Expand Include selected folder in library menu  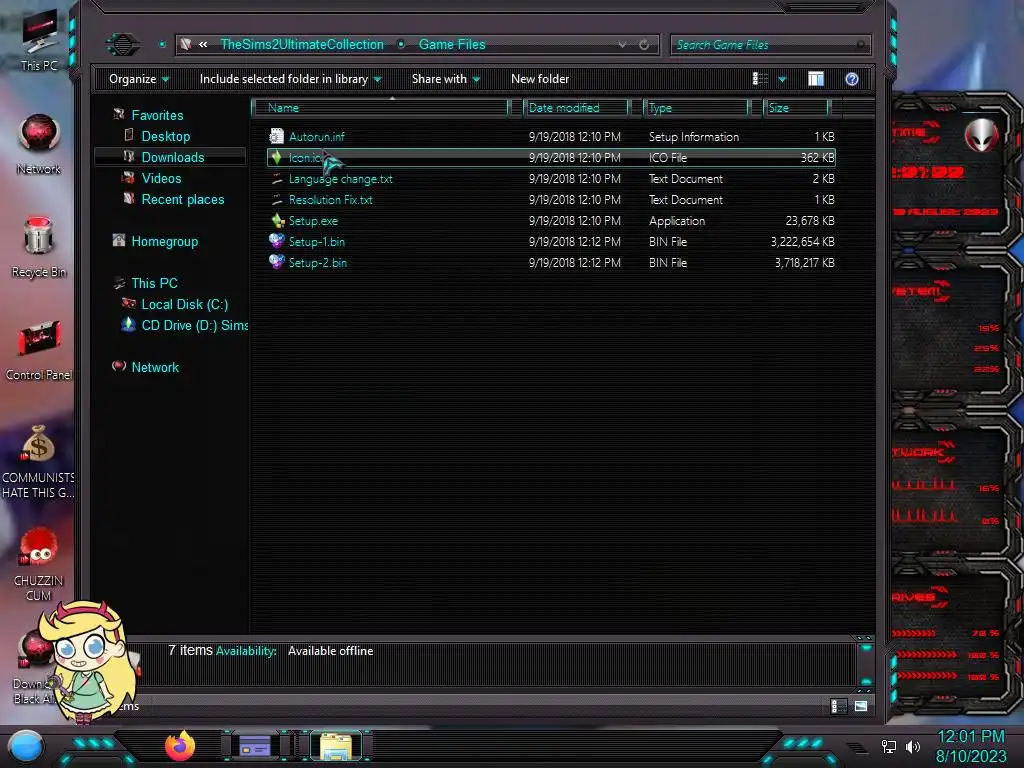coord(291,79)
